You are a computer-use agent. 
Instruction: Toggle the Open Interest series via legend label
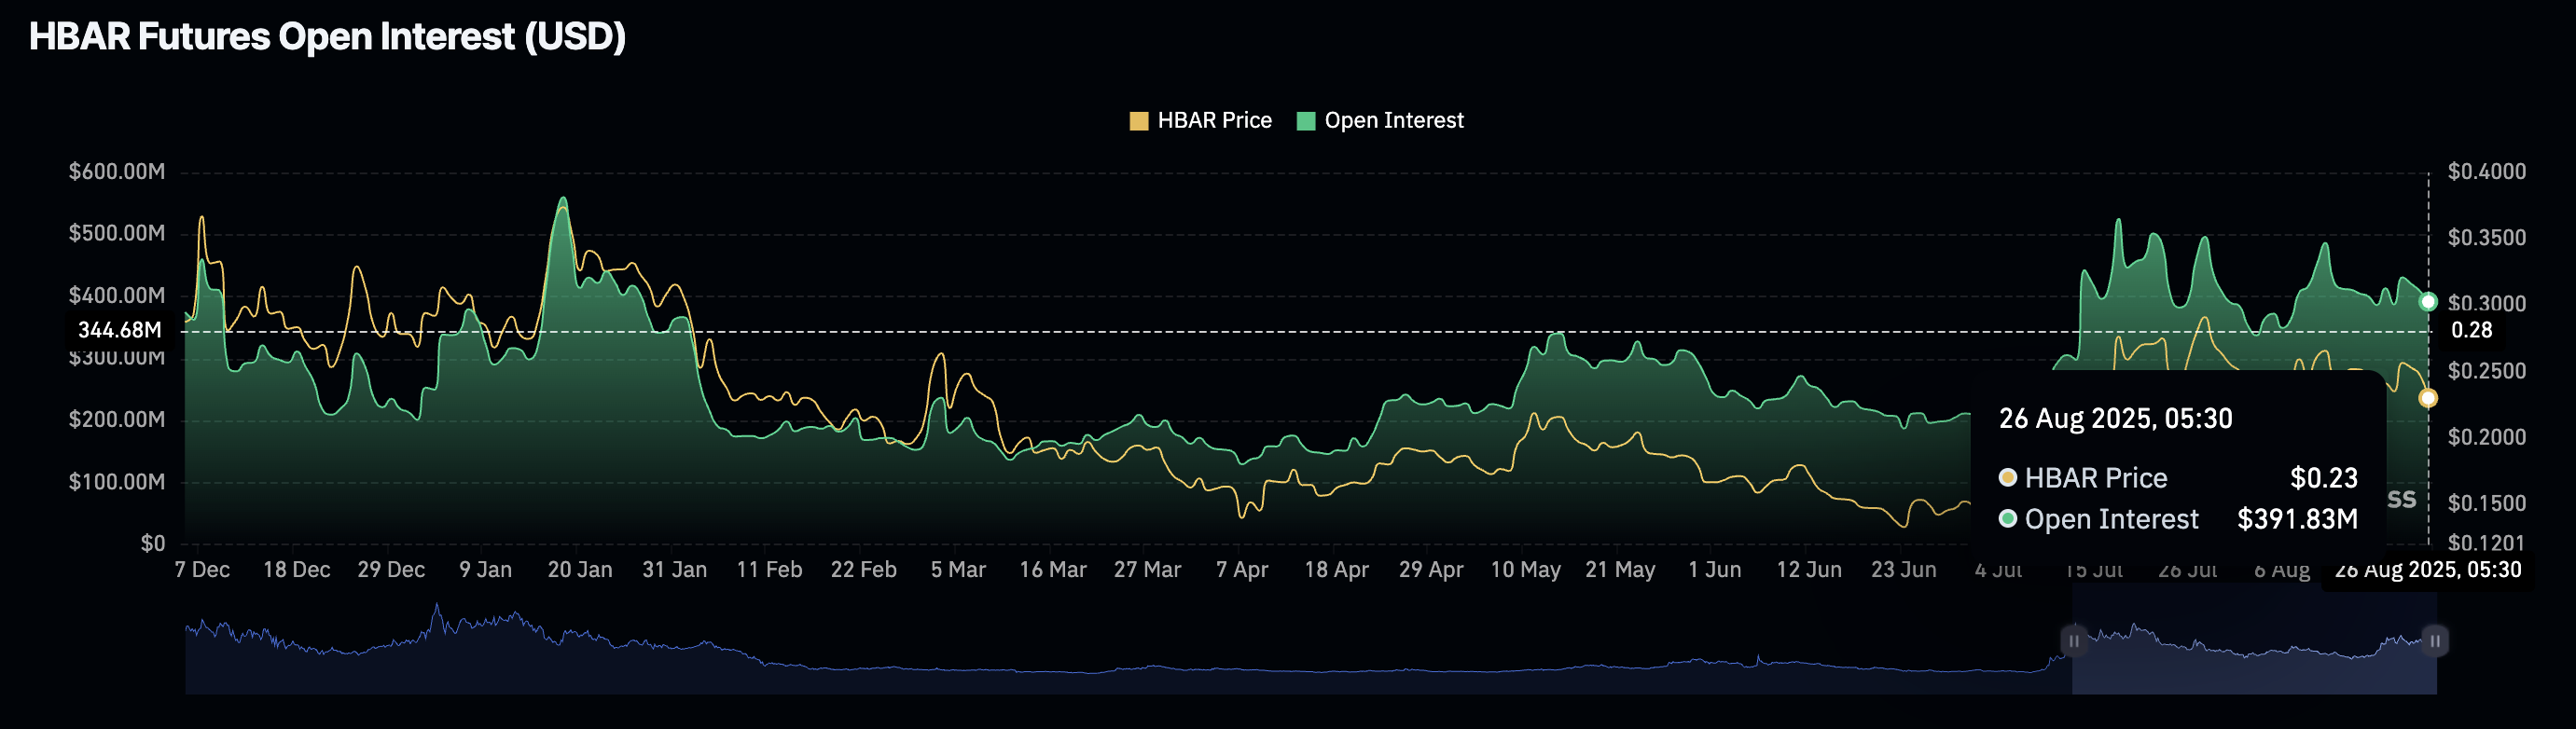(1393, 121)
